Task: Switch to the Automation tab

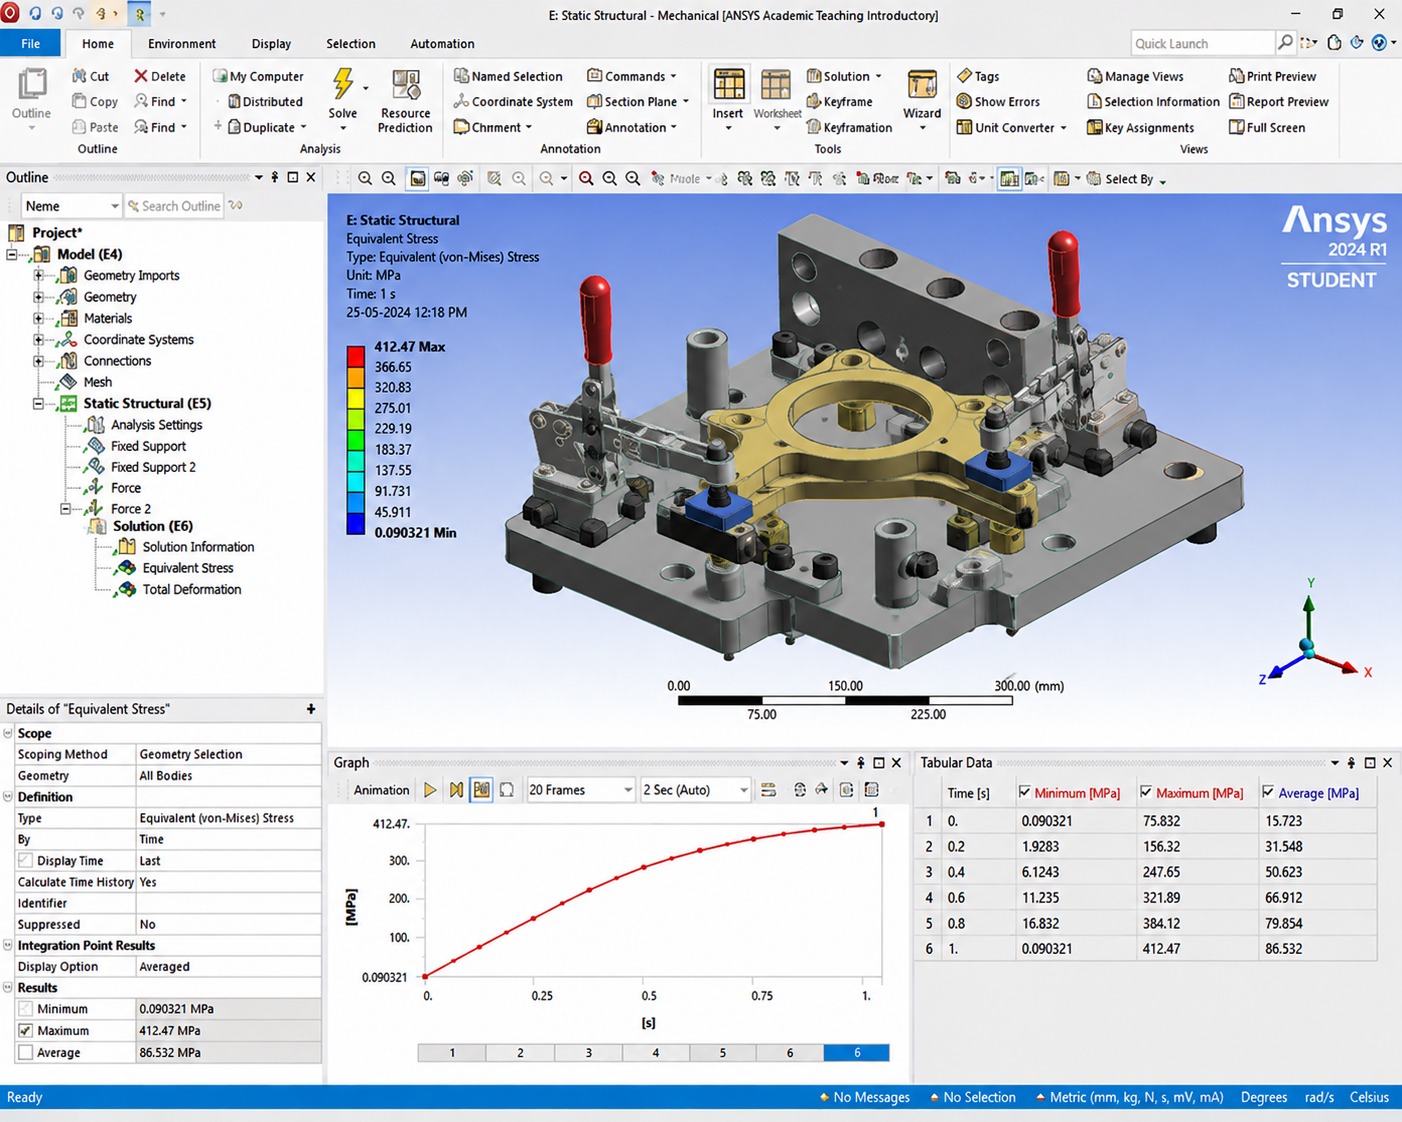Action: click(x=442, y=43)
